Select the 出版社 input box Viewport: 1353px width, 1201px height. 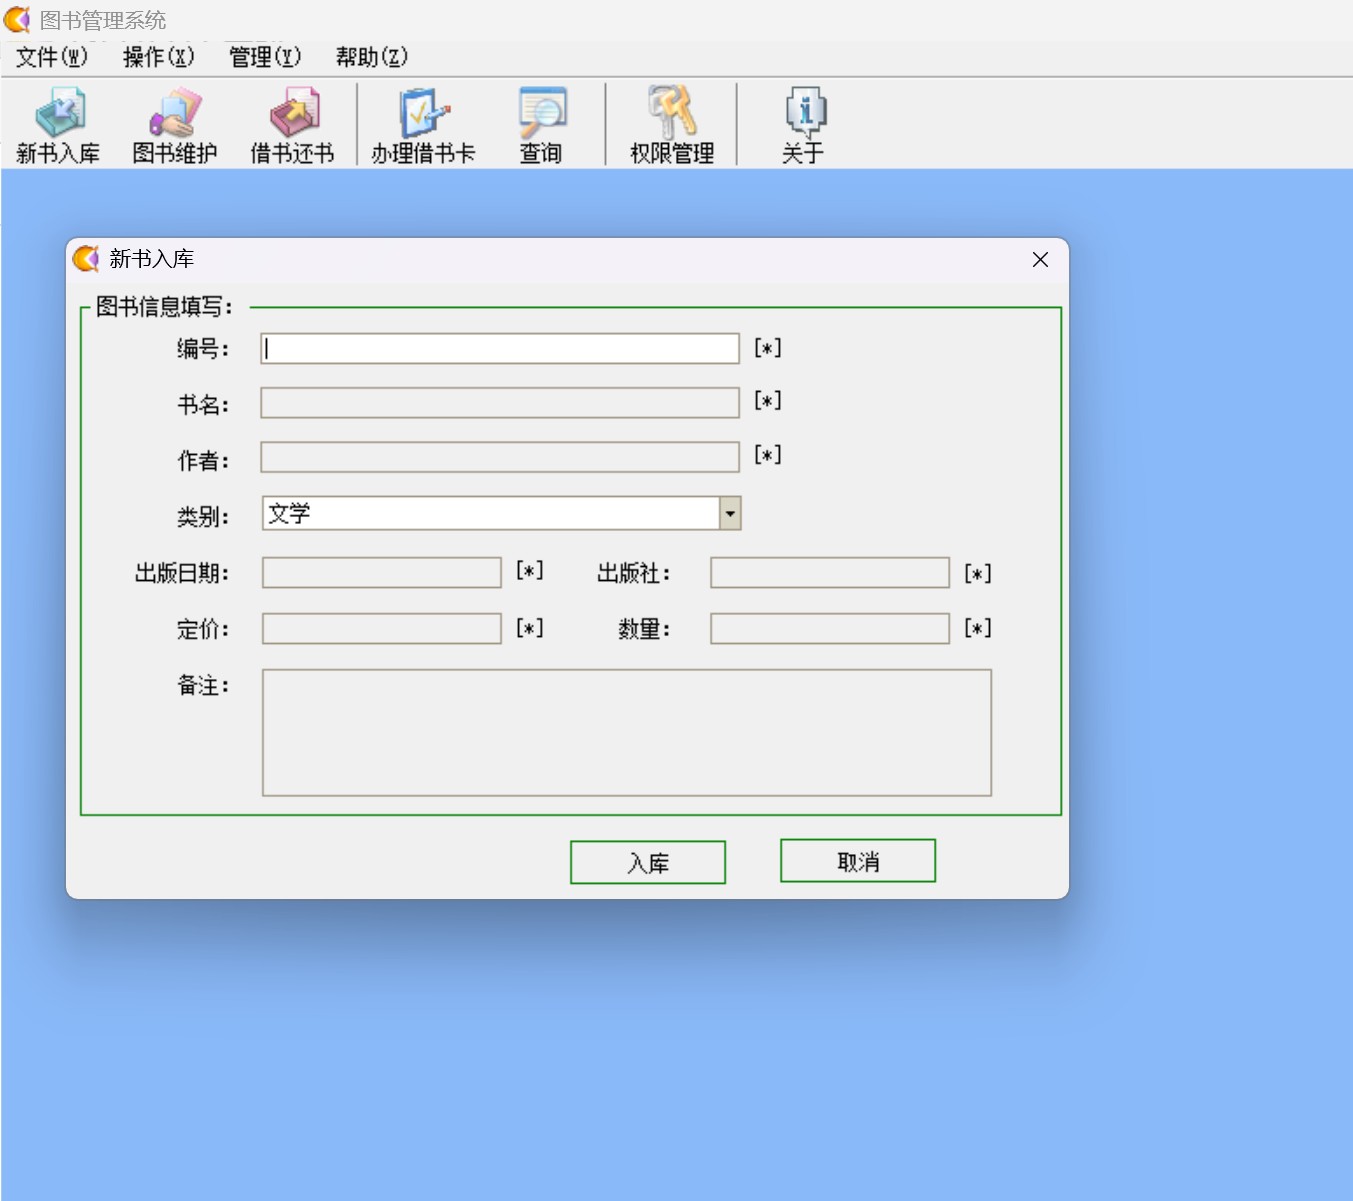coord(829,573)
